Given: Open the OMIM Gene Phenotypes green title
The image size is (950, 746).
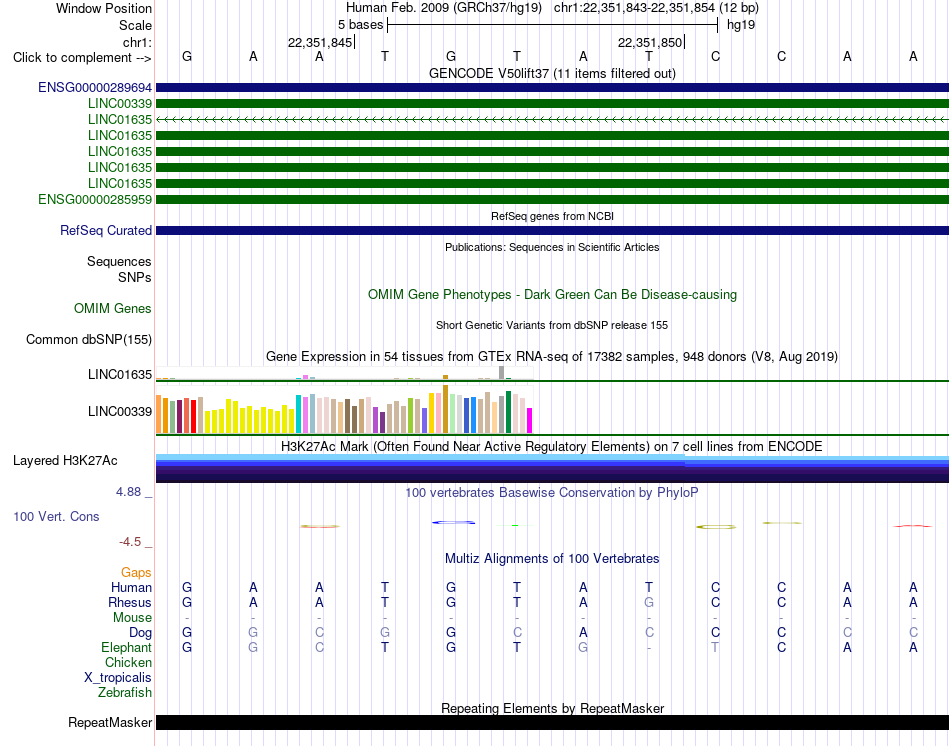Looking at the screenshot, I should [x=552, y=295].
